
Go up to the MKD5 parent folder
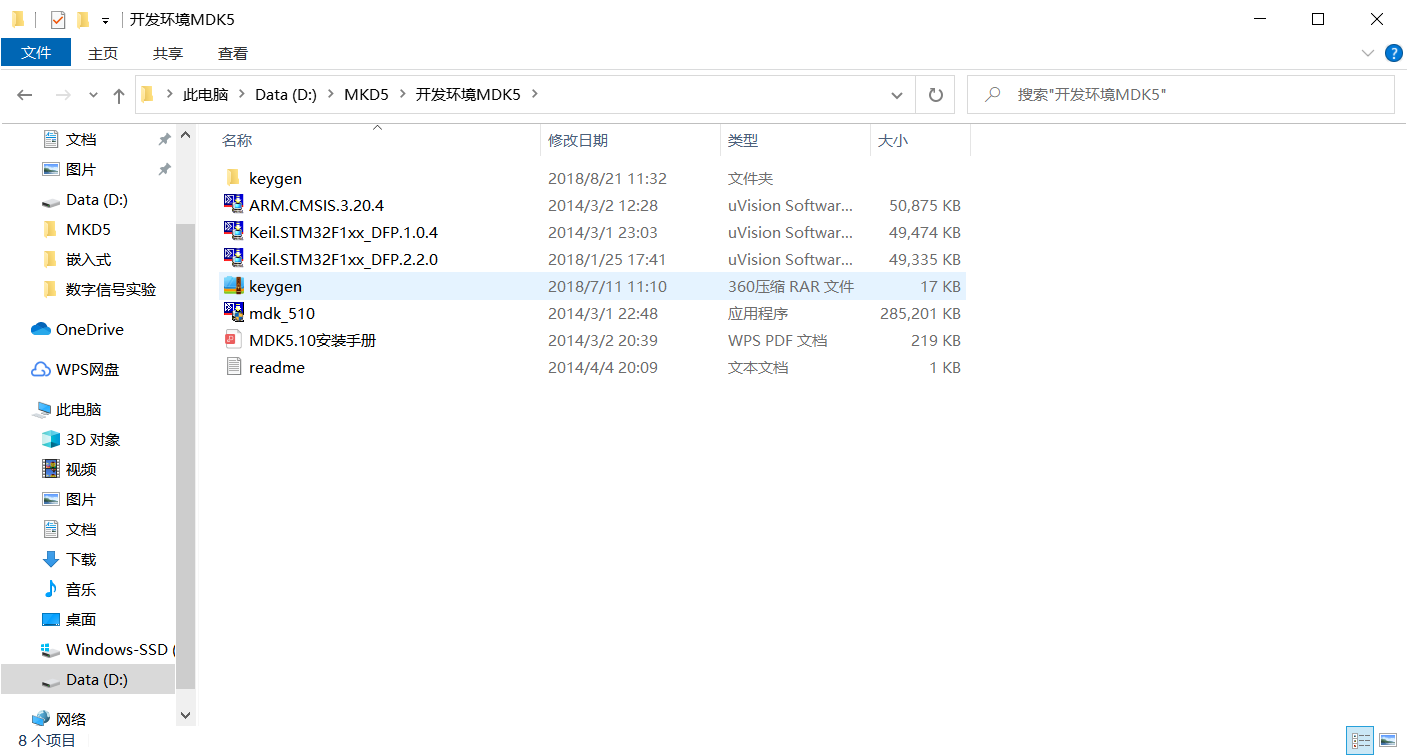click(118, 94)
